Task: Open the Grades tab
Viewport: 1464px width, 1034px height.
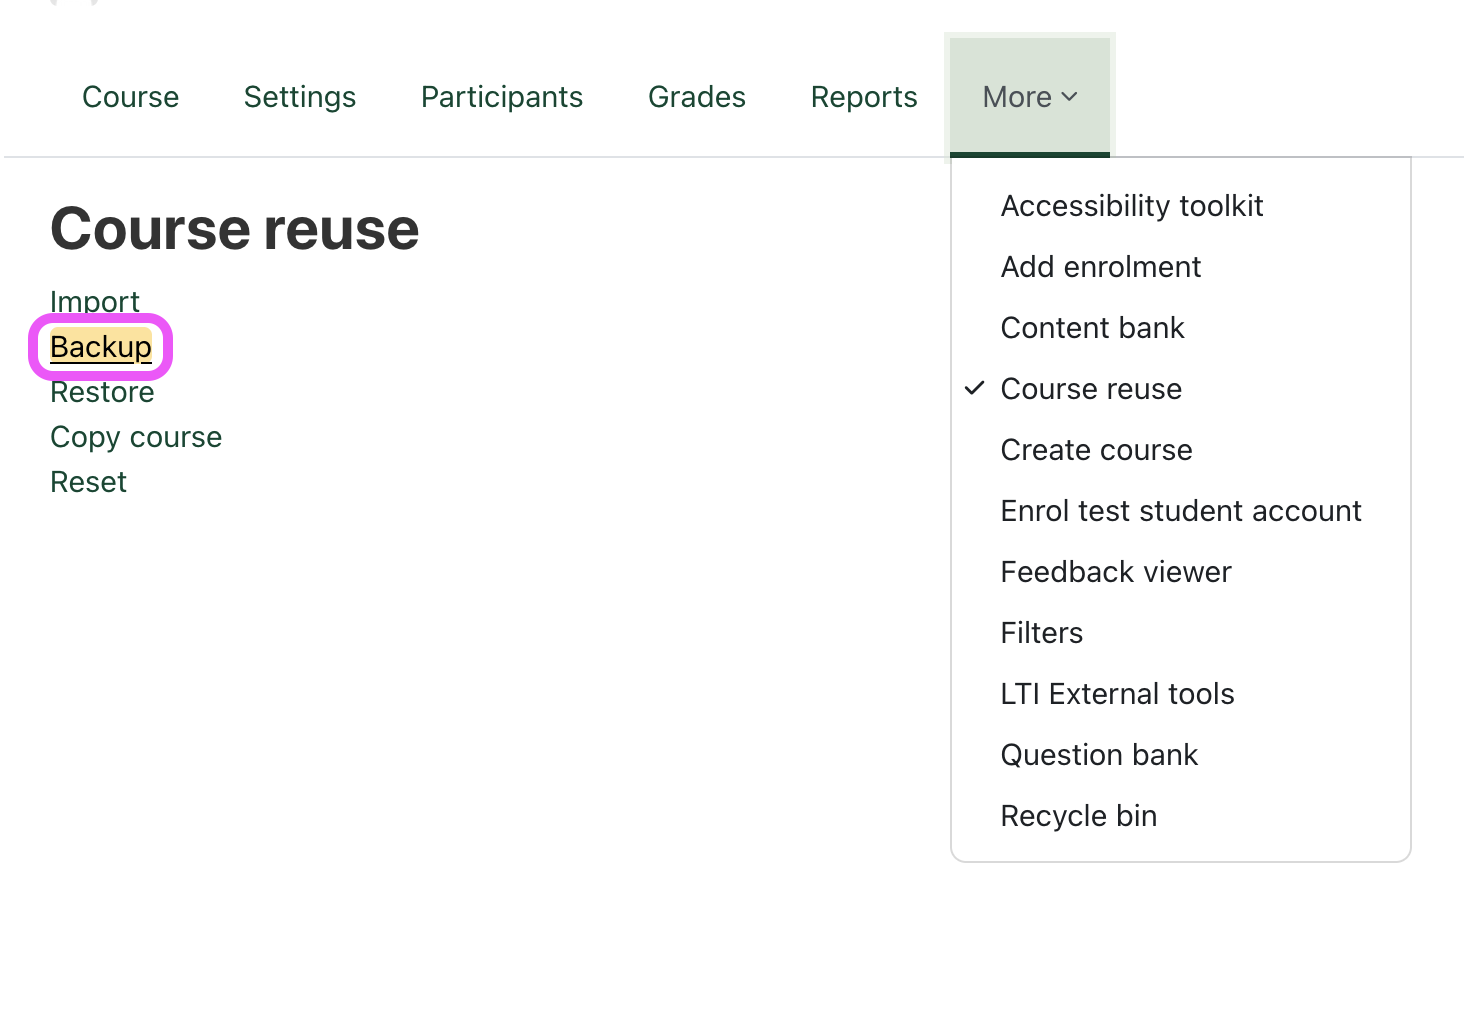Action: 697,96
